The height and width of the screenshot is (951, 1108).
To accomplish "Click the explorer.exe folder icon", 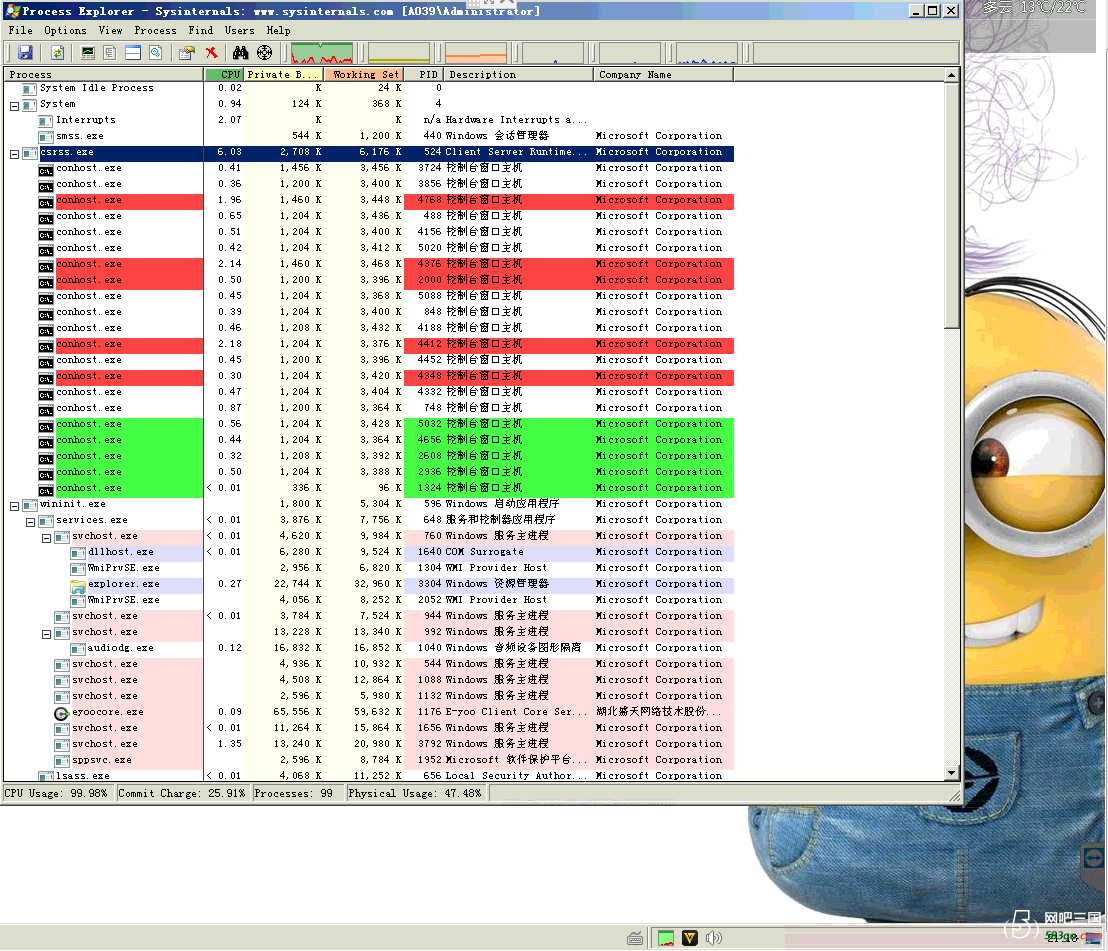I will point(78,585).
